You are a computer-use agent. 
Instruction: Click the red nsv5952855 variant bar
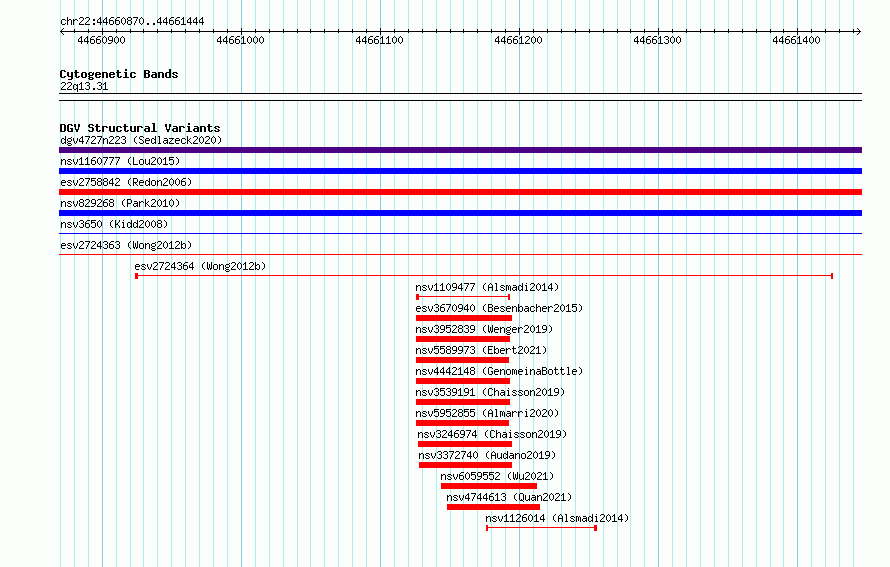tap(462, 423)
